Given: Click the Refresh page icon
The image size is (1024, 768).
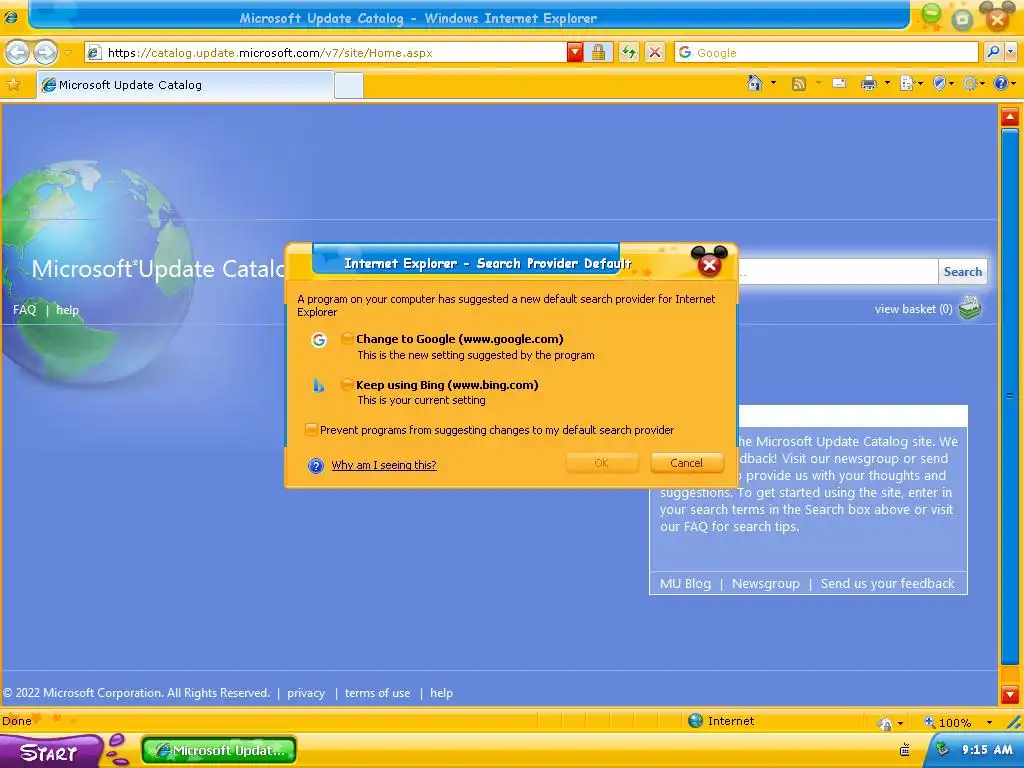Looking at the screenshot, I should (628, 52).
